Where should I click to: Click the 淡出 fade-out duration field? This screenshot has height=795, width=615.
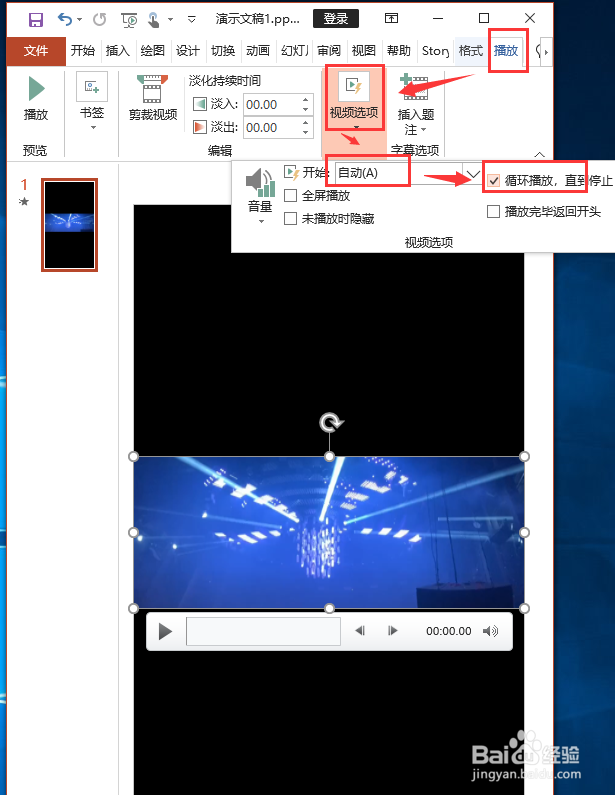(272, 127)
